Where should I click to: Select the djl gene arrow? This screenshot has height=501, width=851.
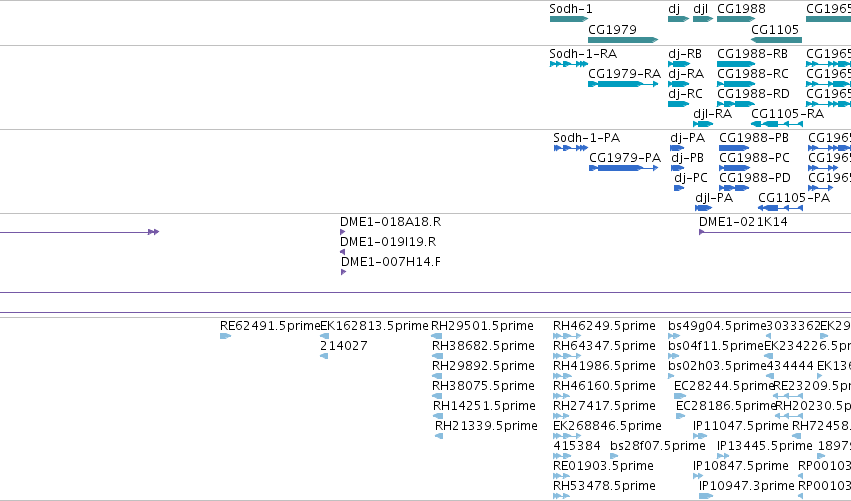click(703, 19)
